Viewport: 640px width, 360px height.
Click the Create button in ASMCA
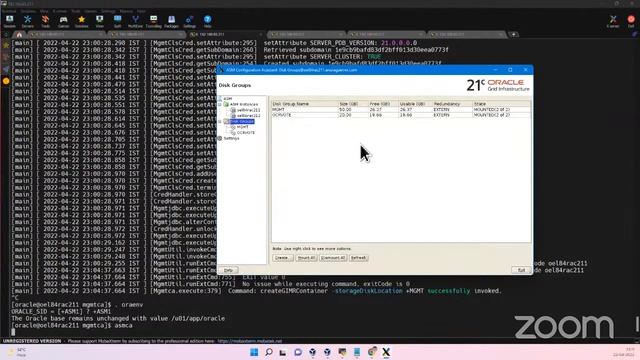tap(282, 258)
